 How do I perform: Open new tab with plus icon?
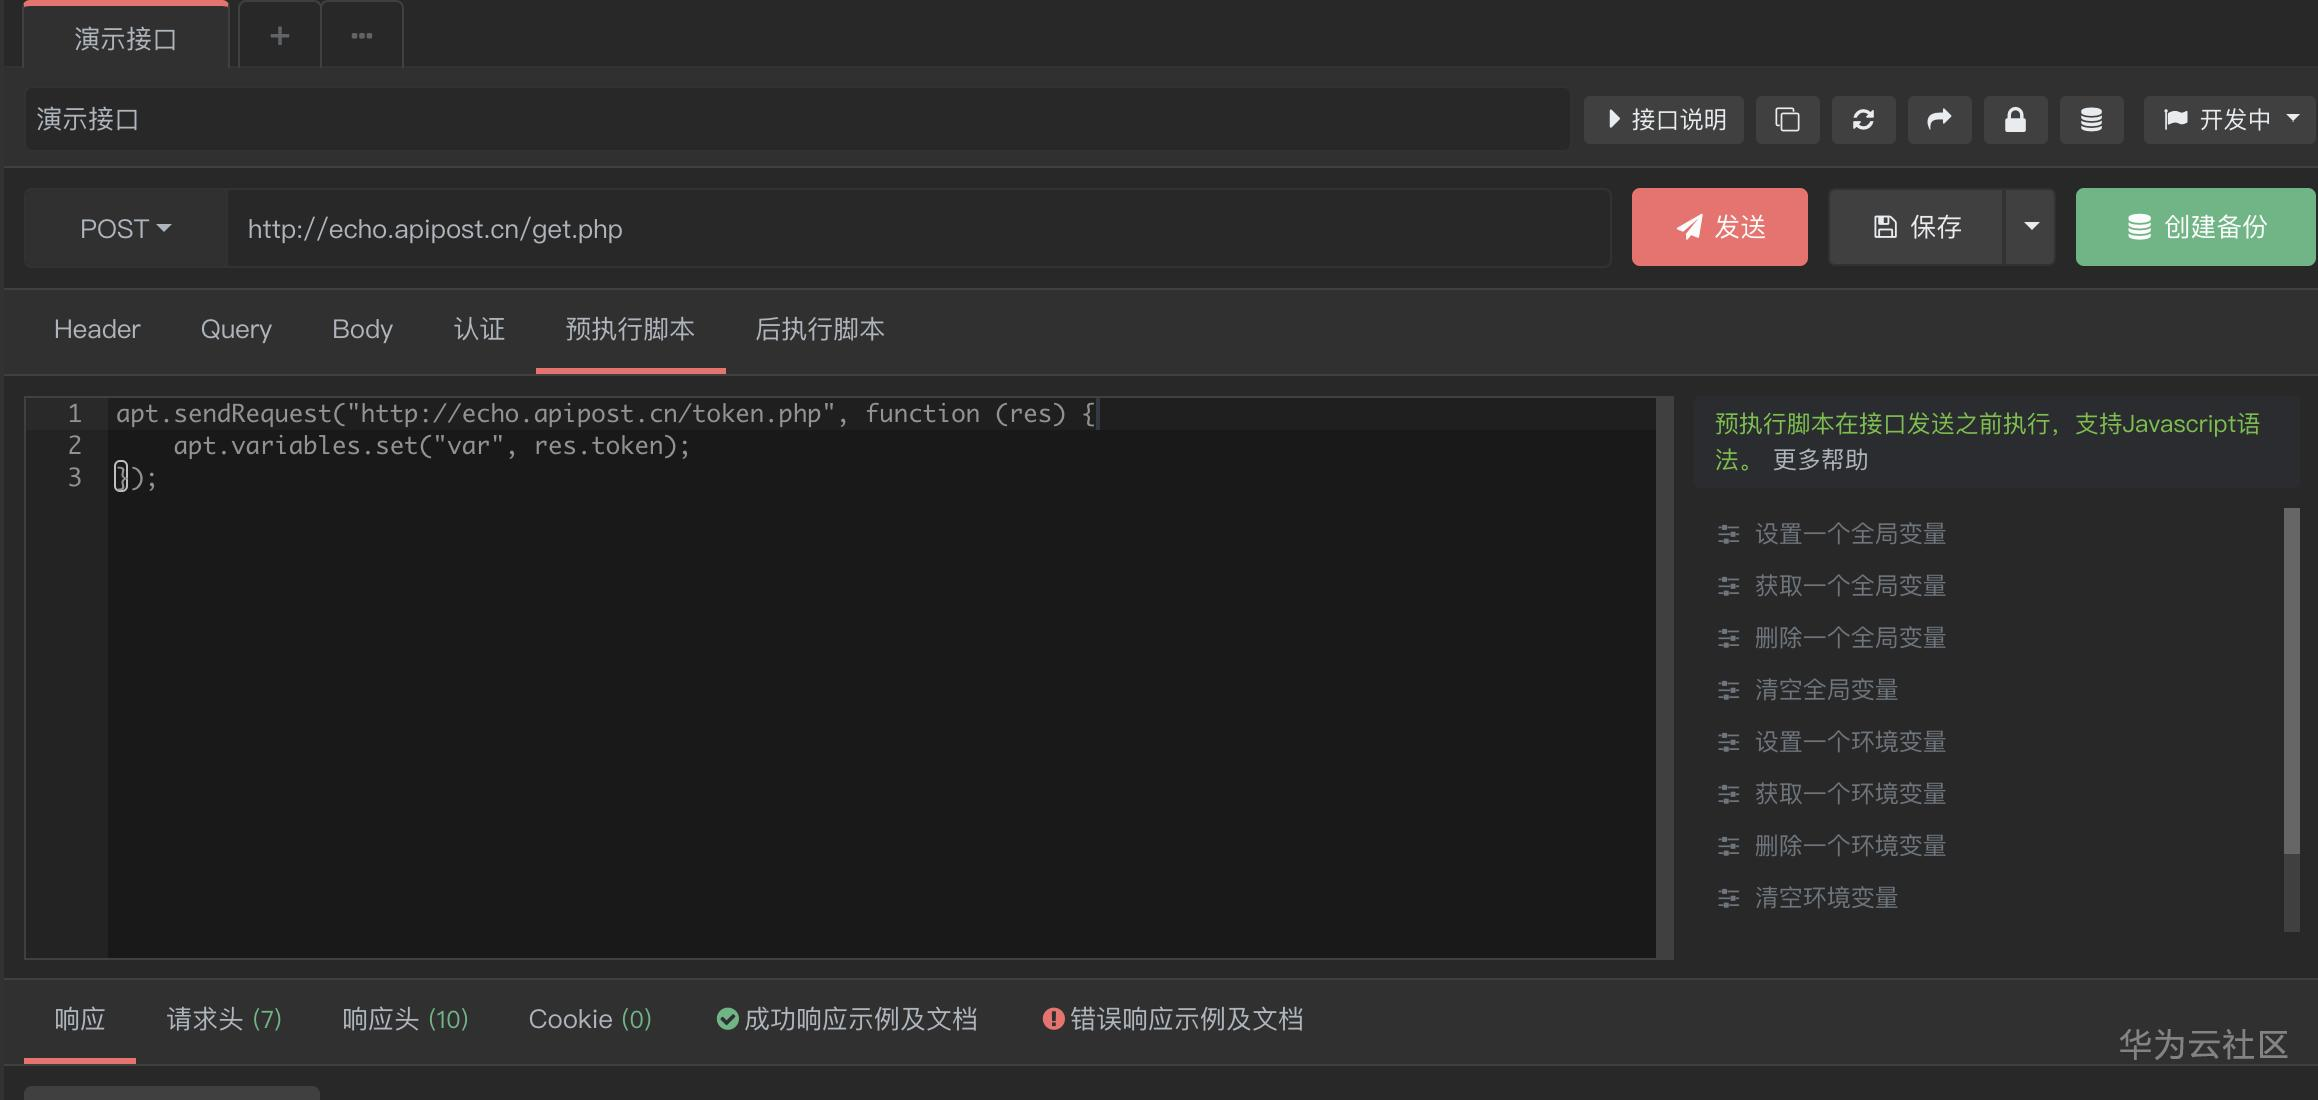click(280, 36)
